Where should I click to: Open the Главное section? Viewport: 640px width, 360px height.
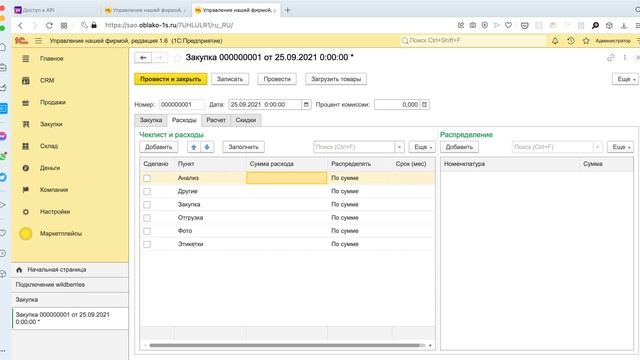coord(51,59)
